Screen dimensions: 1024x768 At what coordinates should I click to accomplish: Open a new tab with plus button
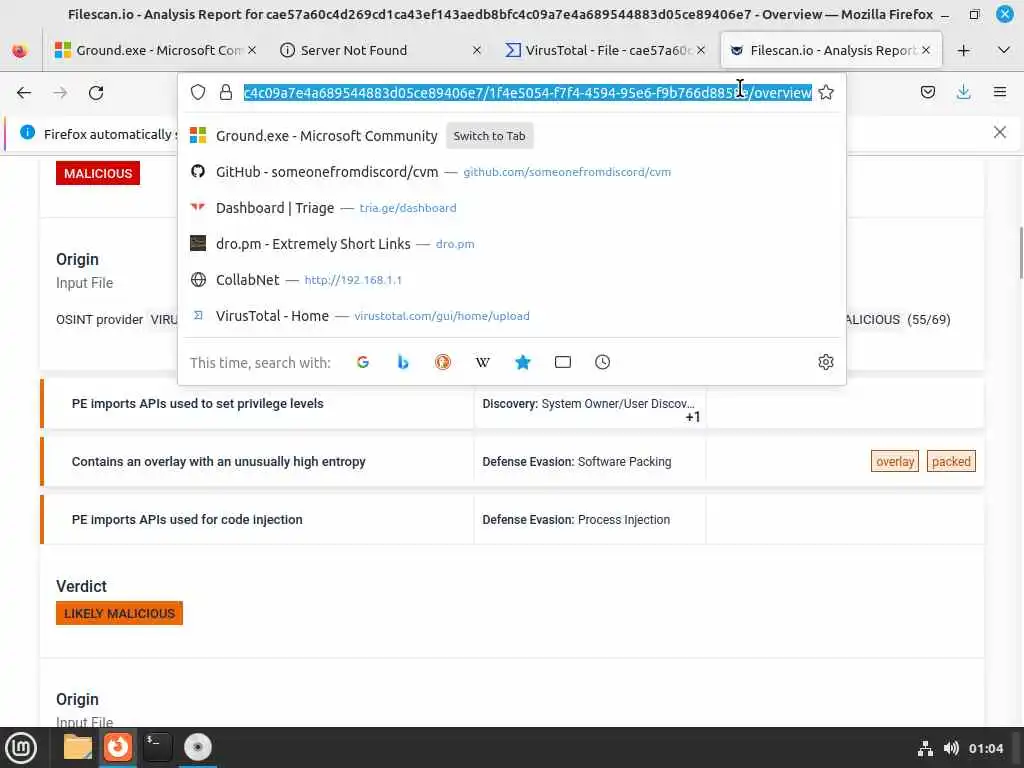(963, 50)
